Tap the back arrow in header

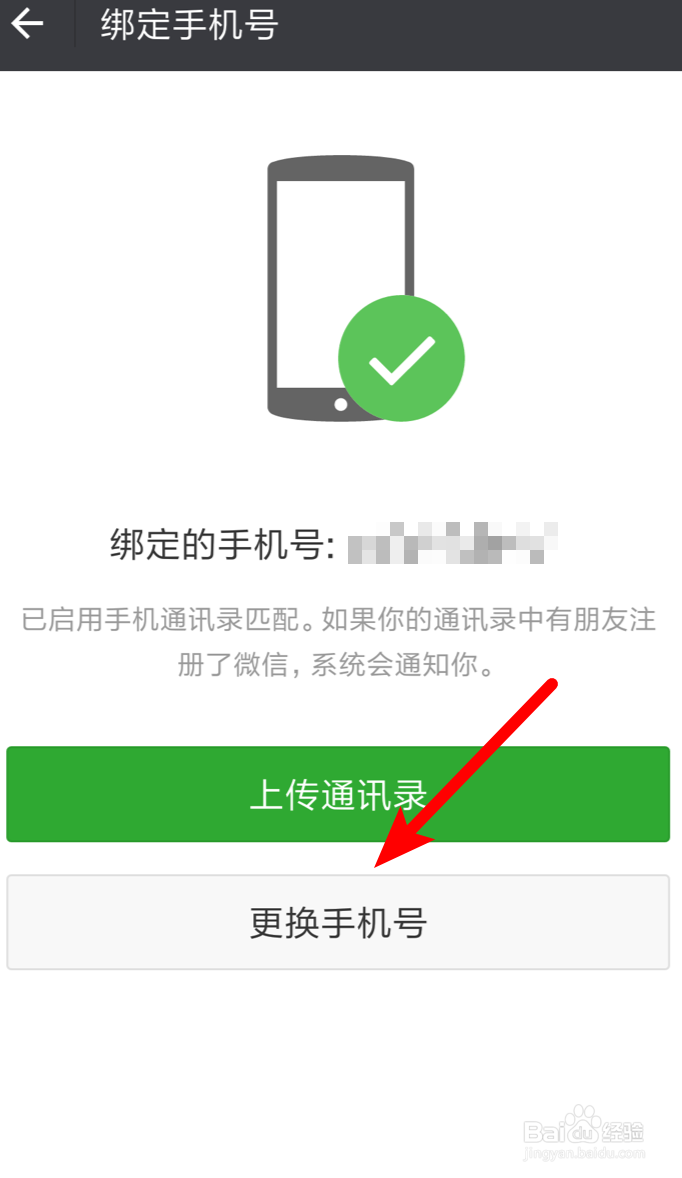click(x=28, y=23)
